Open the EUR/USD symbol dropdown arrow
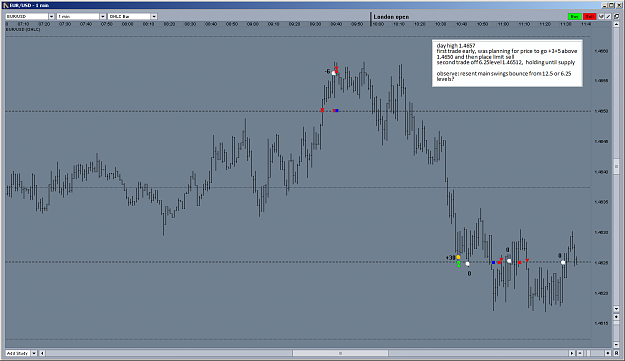The image size is (625, 361). (51, 16)
